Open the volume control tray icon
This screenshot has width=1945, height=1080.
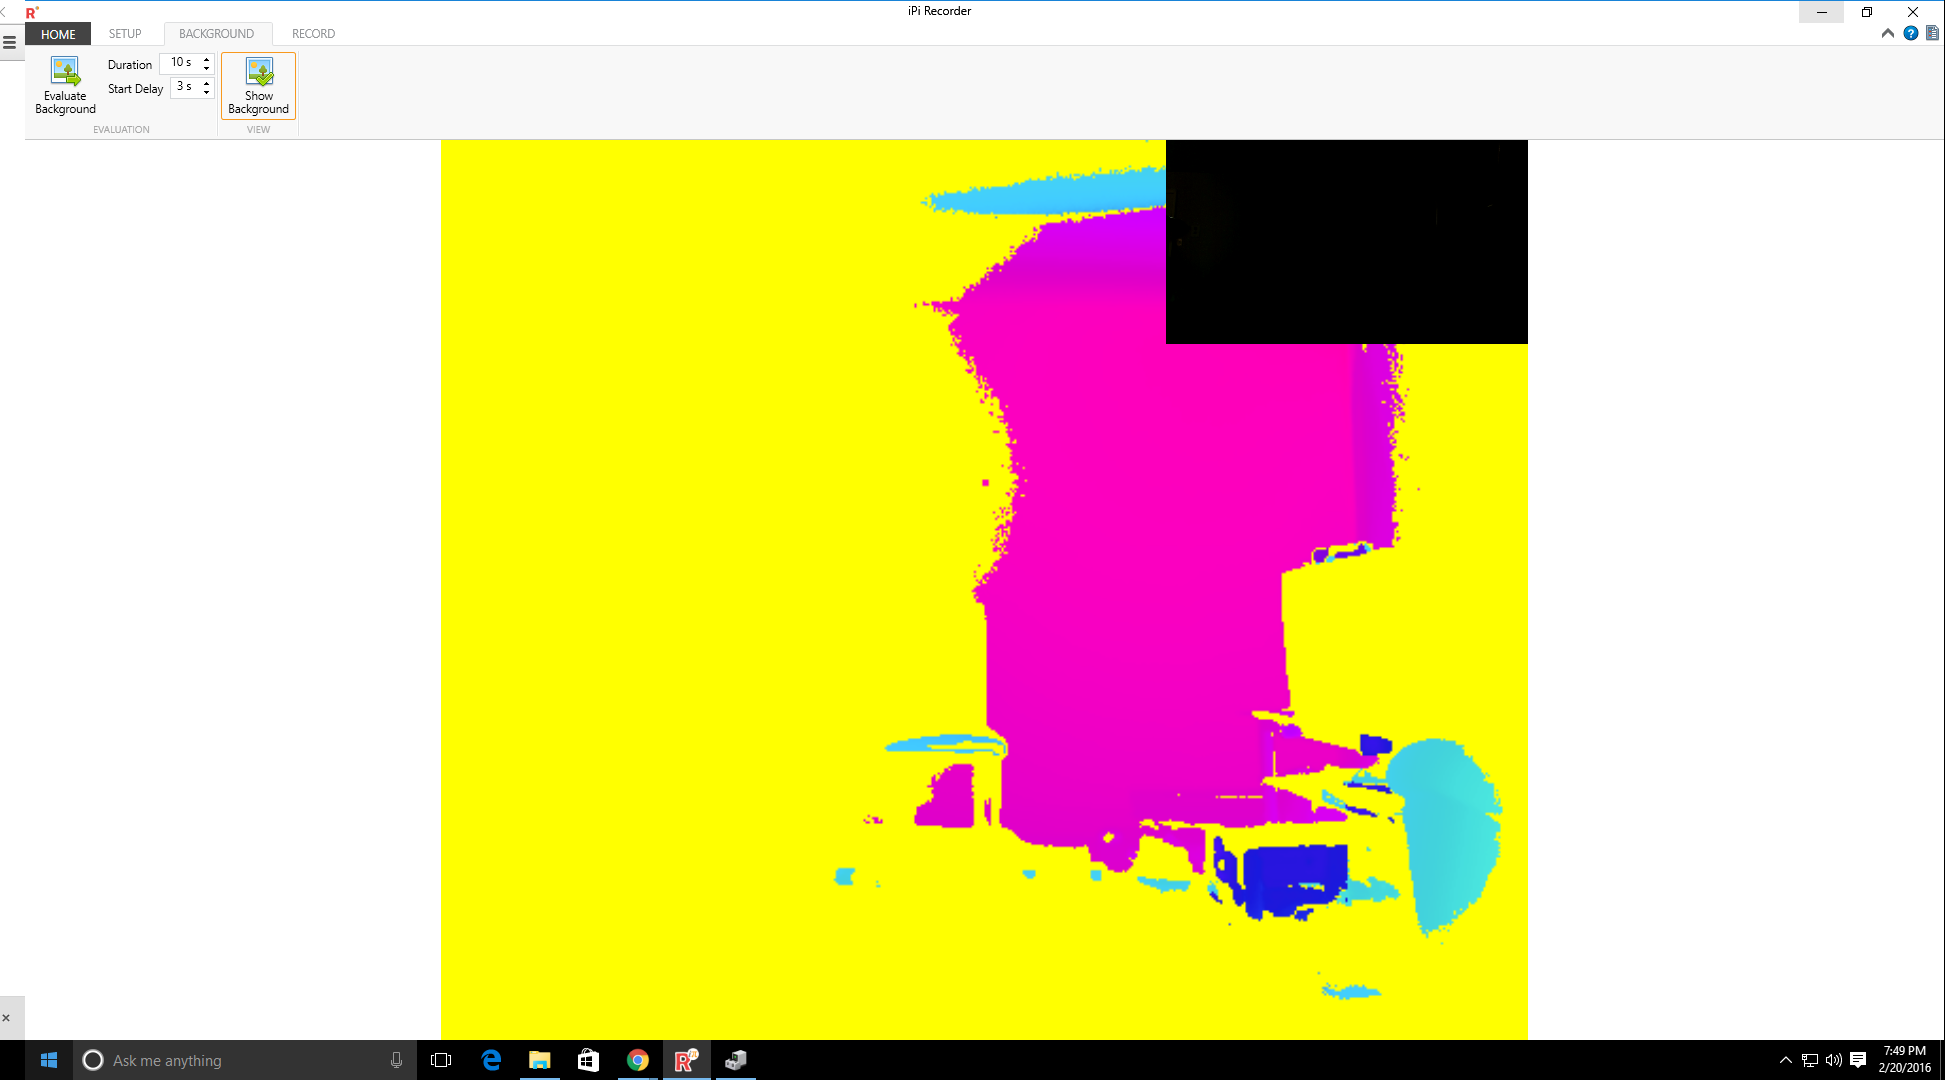pos(1834,1060)
